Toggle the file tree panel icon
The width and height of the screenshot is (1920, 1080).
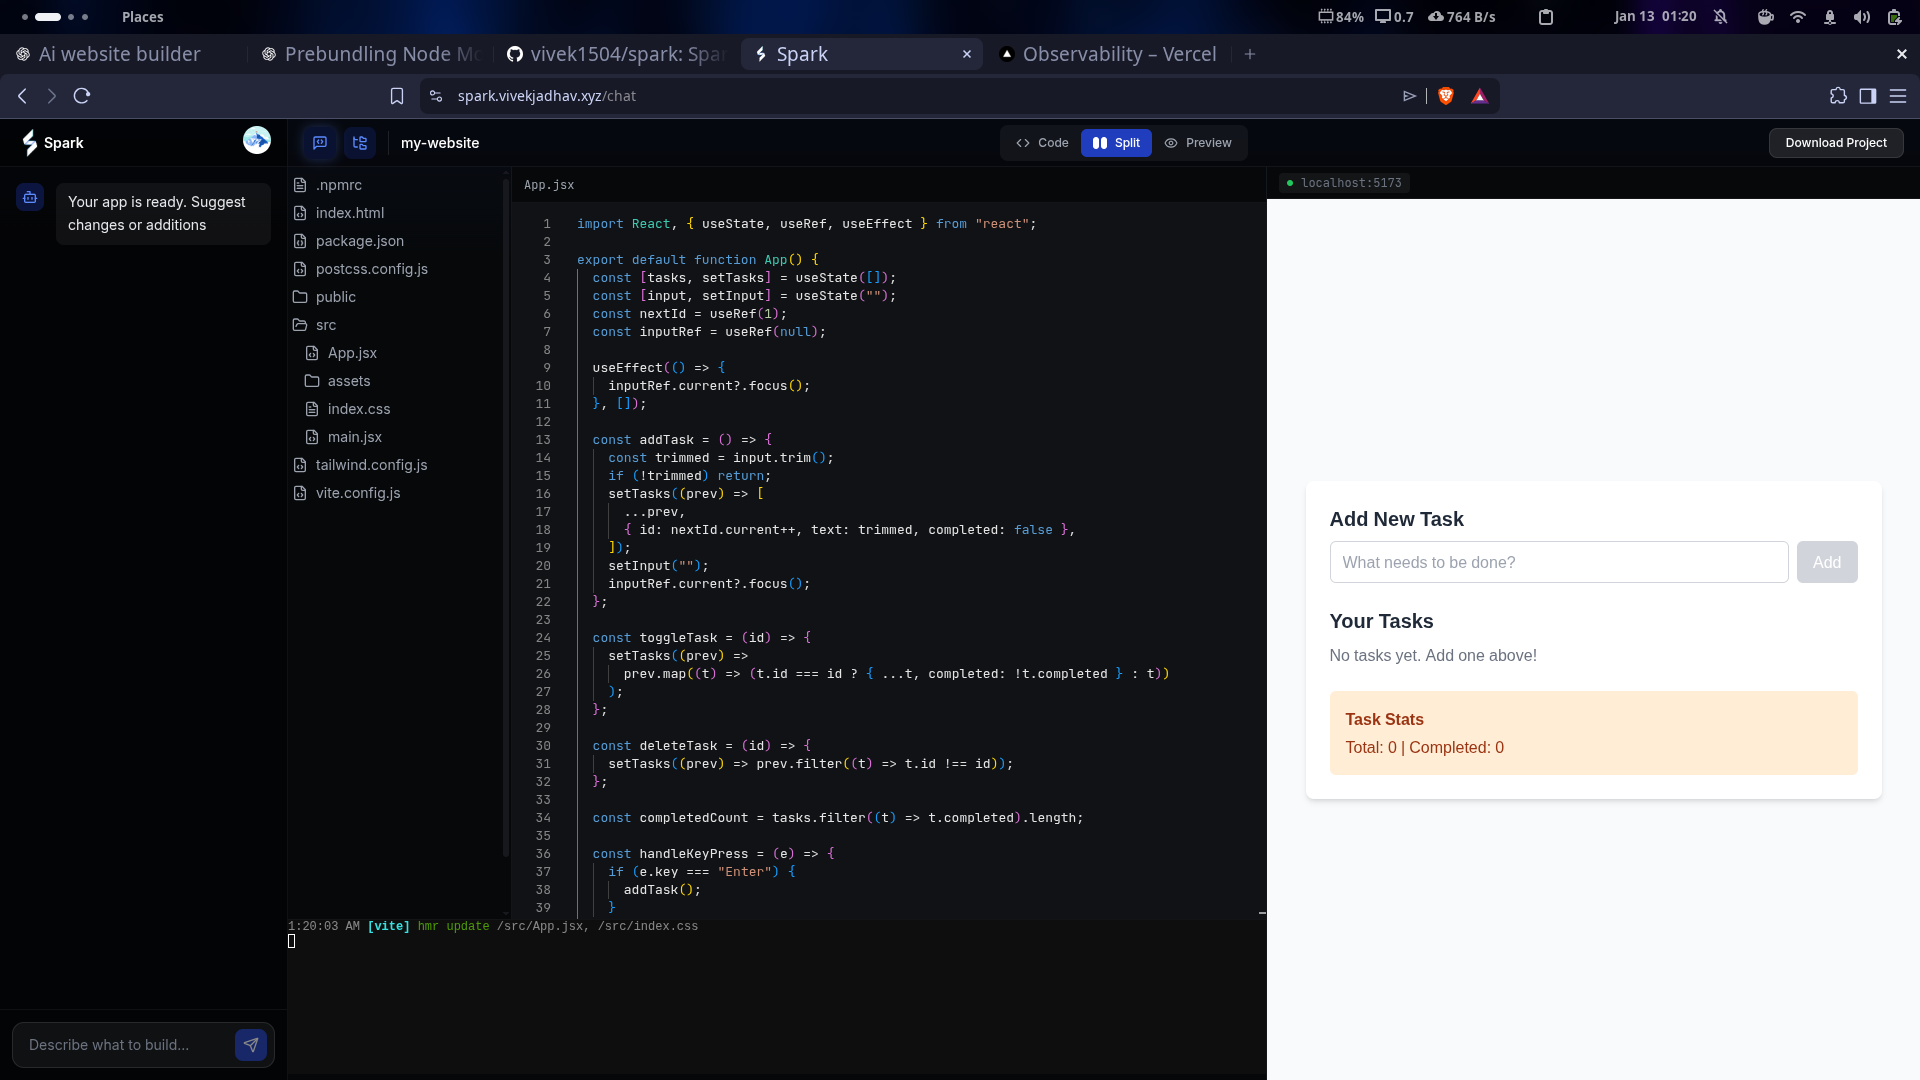click(x=360, y=143)
